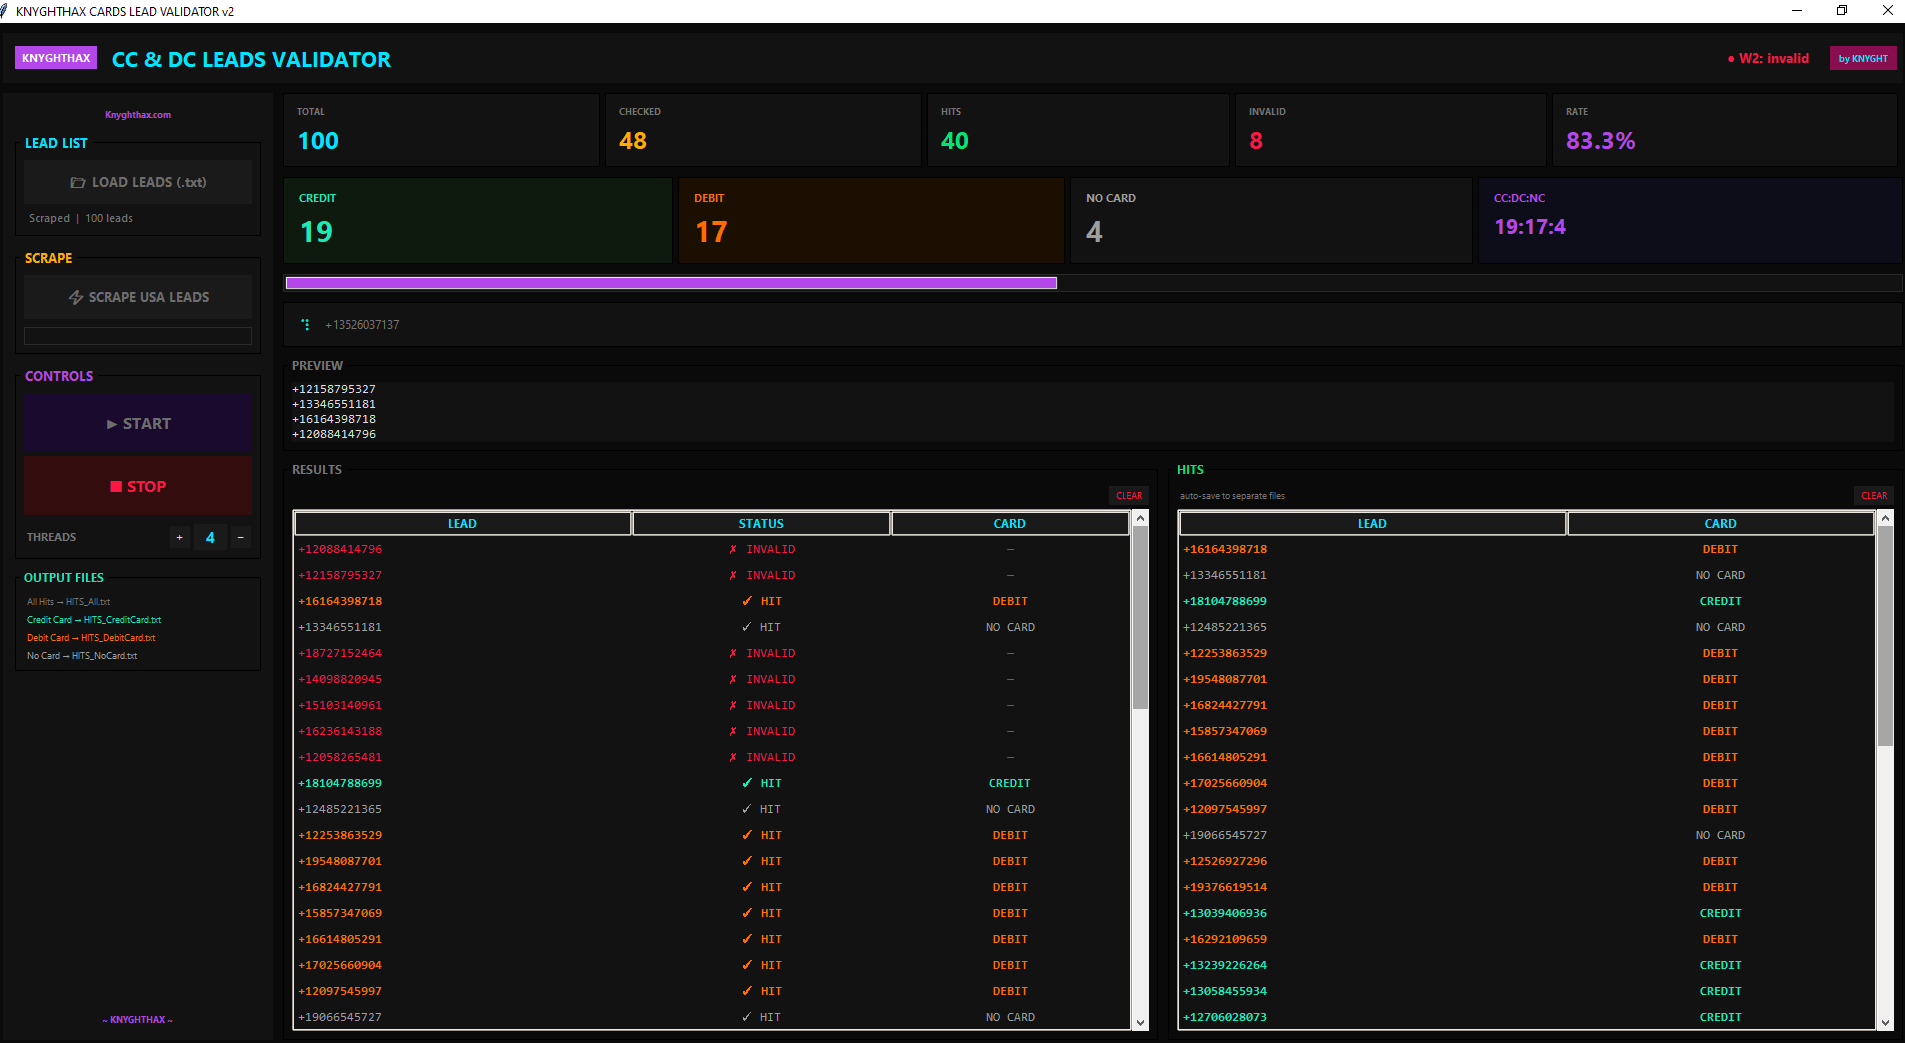Open the 'by KNYGHT' button
The image size is (1905, 1043).
pyautogui.click(x=1863, y=59)
